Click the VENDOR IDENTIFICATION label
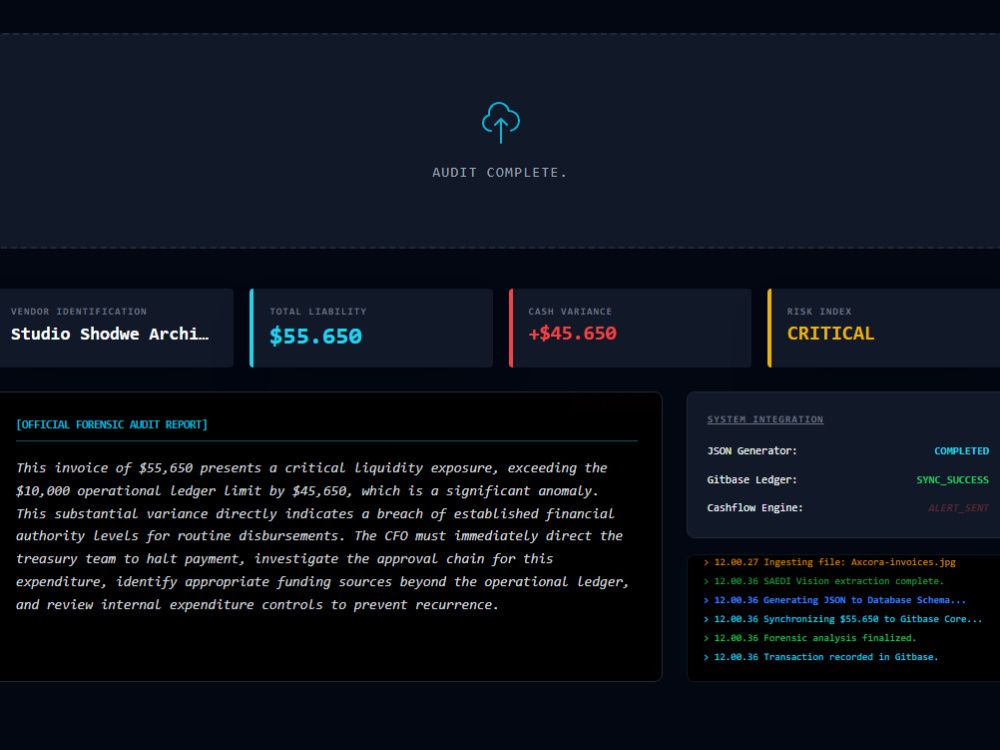 (78, 311)
